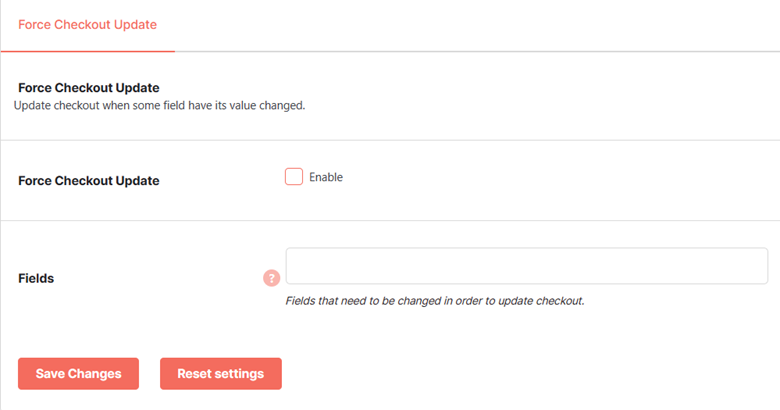This screenshot has width=780, height=410.
Task: Click the Save Changes button
Action: pyautogui.click(x=79, y=374)
